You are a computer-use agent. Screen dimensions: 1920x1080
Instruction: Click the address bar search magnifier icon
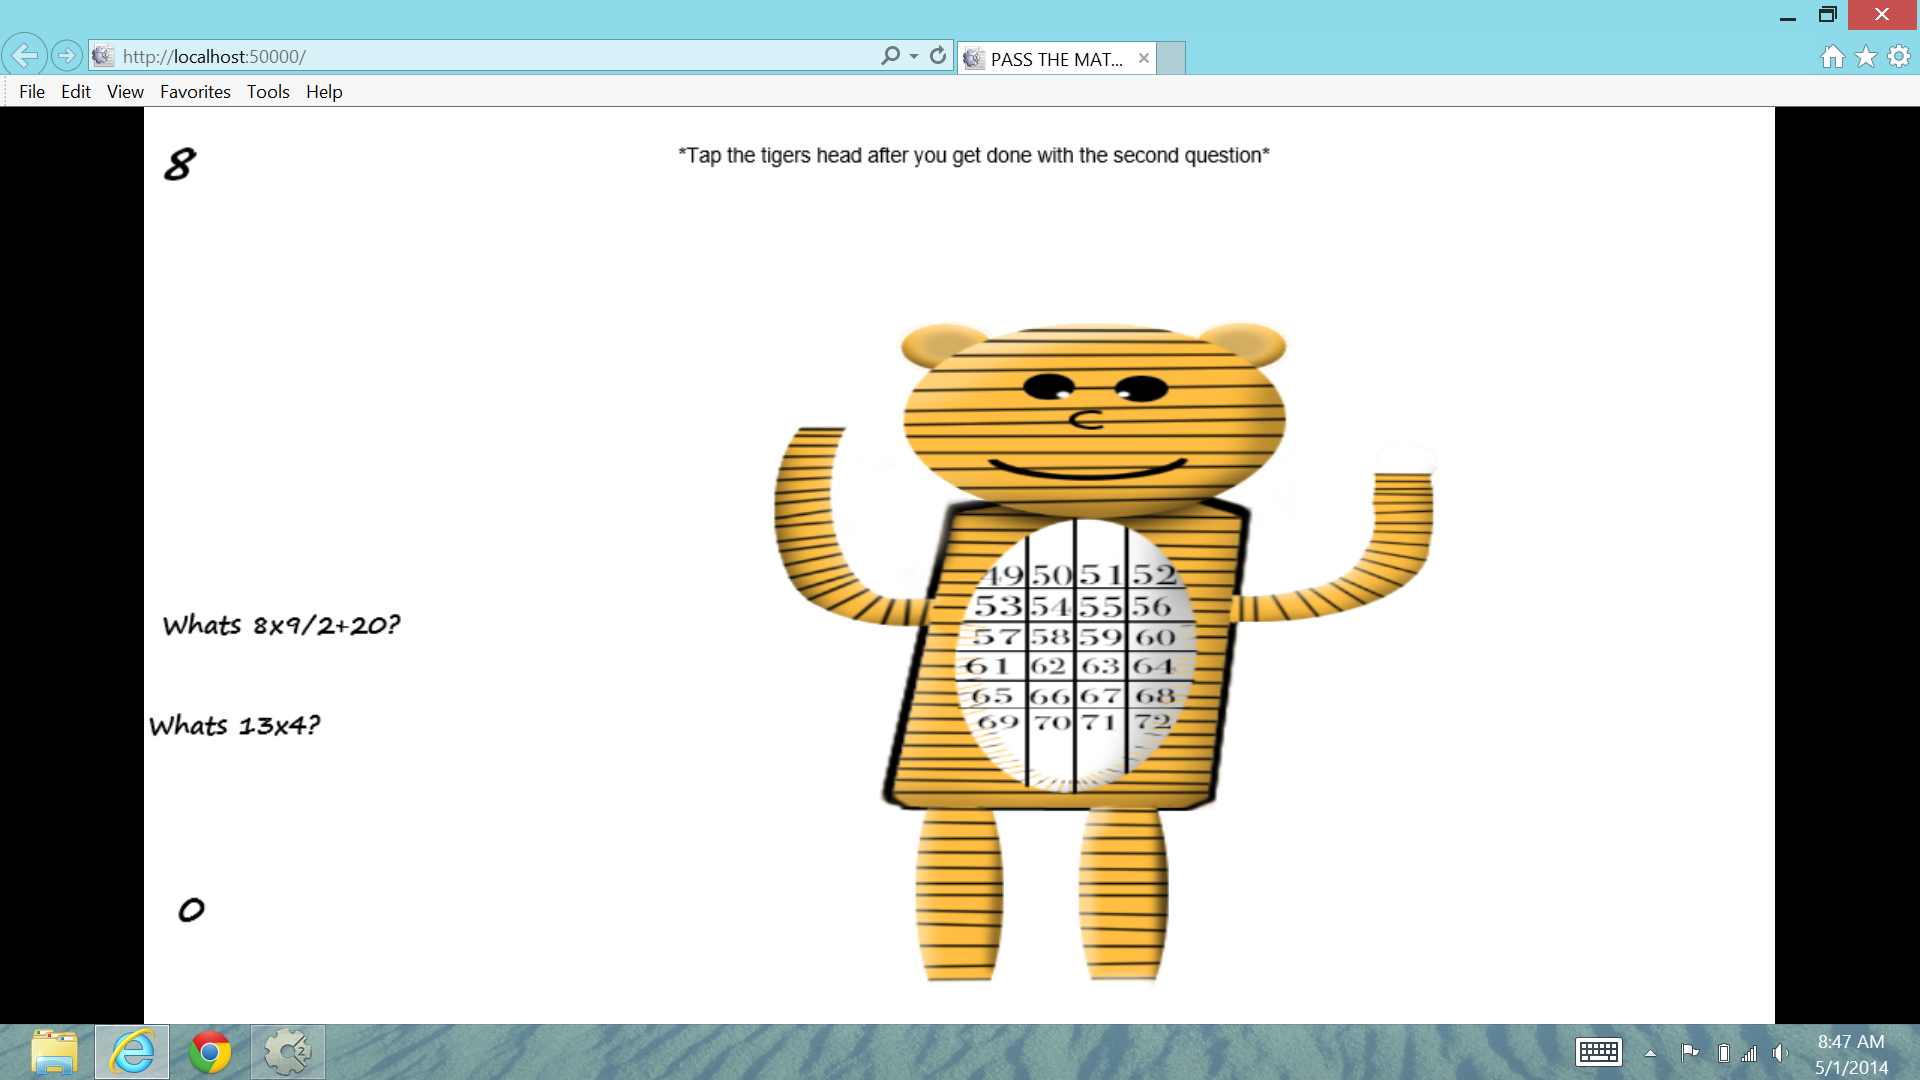tap(889, 56)
